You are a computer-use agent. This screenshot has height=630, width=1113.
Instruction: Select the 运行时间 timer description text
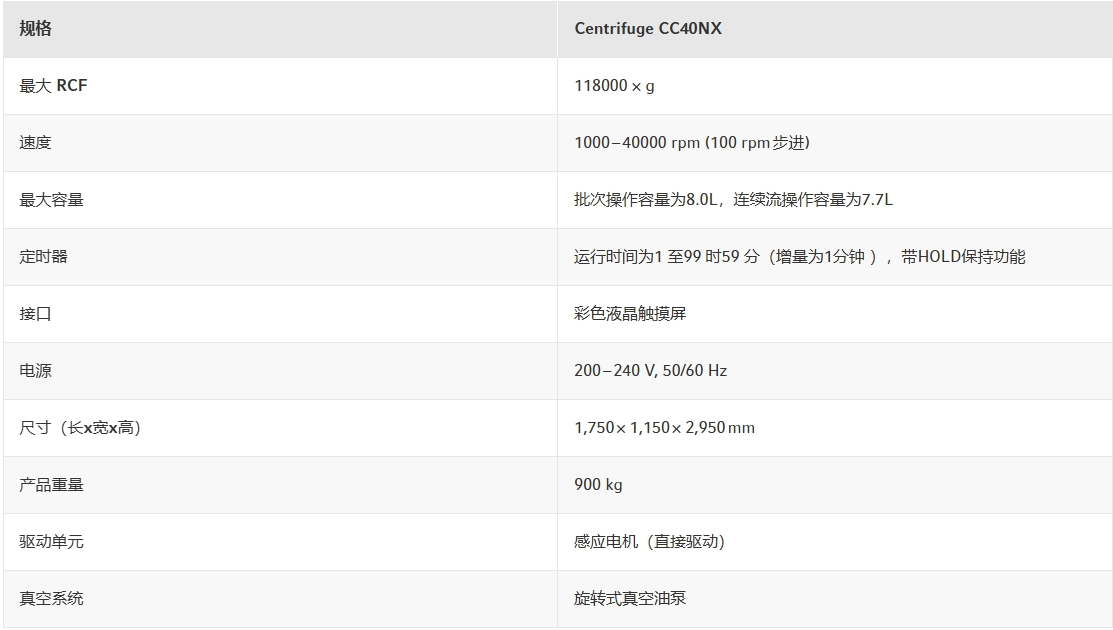(x=799, y=257)
